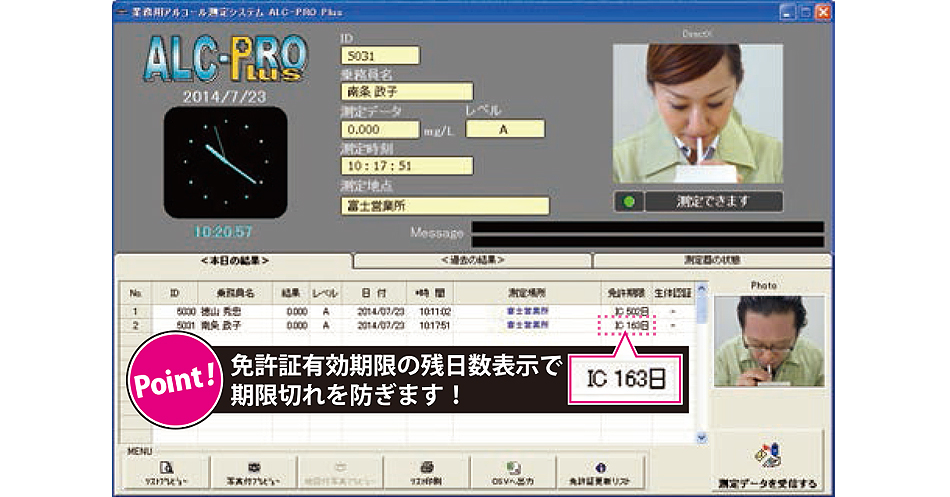Image resolution: width=950 pixels, height=497 pixels.
Task: Click the level field showing A
Action: (x=505, y=129)
